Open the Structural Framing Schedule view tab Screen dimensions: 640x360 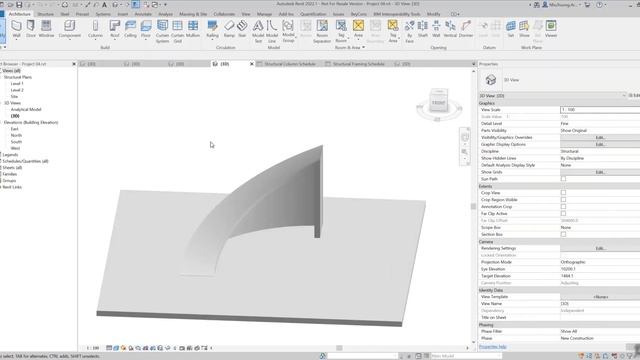click(x=358, y=64)
